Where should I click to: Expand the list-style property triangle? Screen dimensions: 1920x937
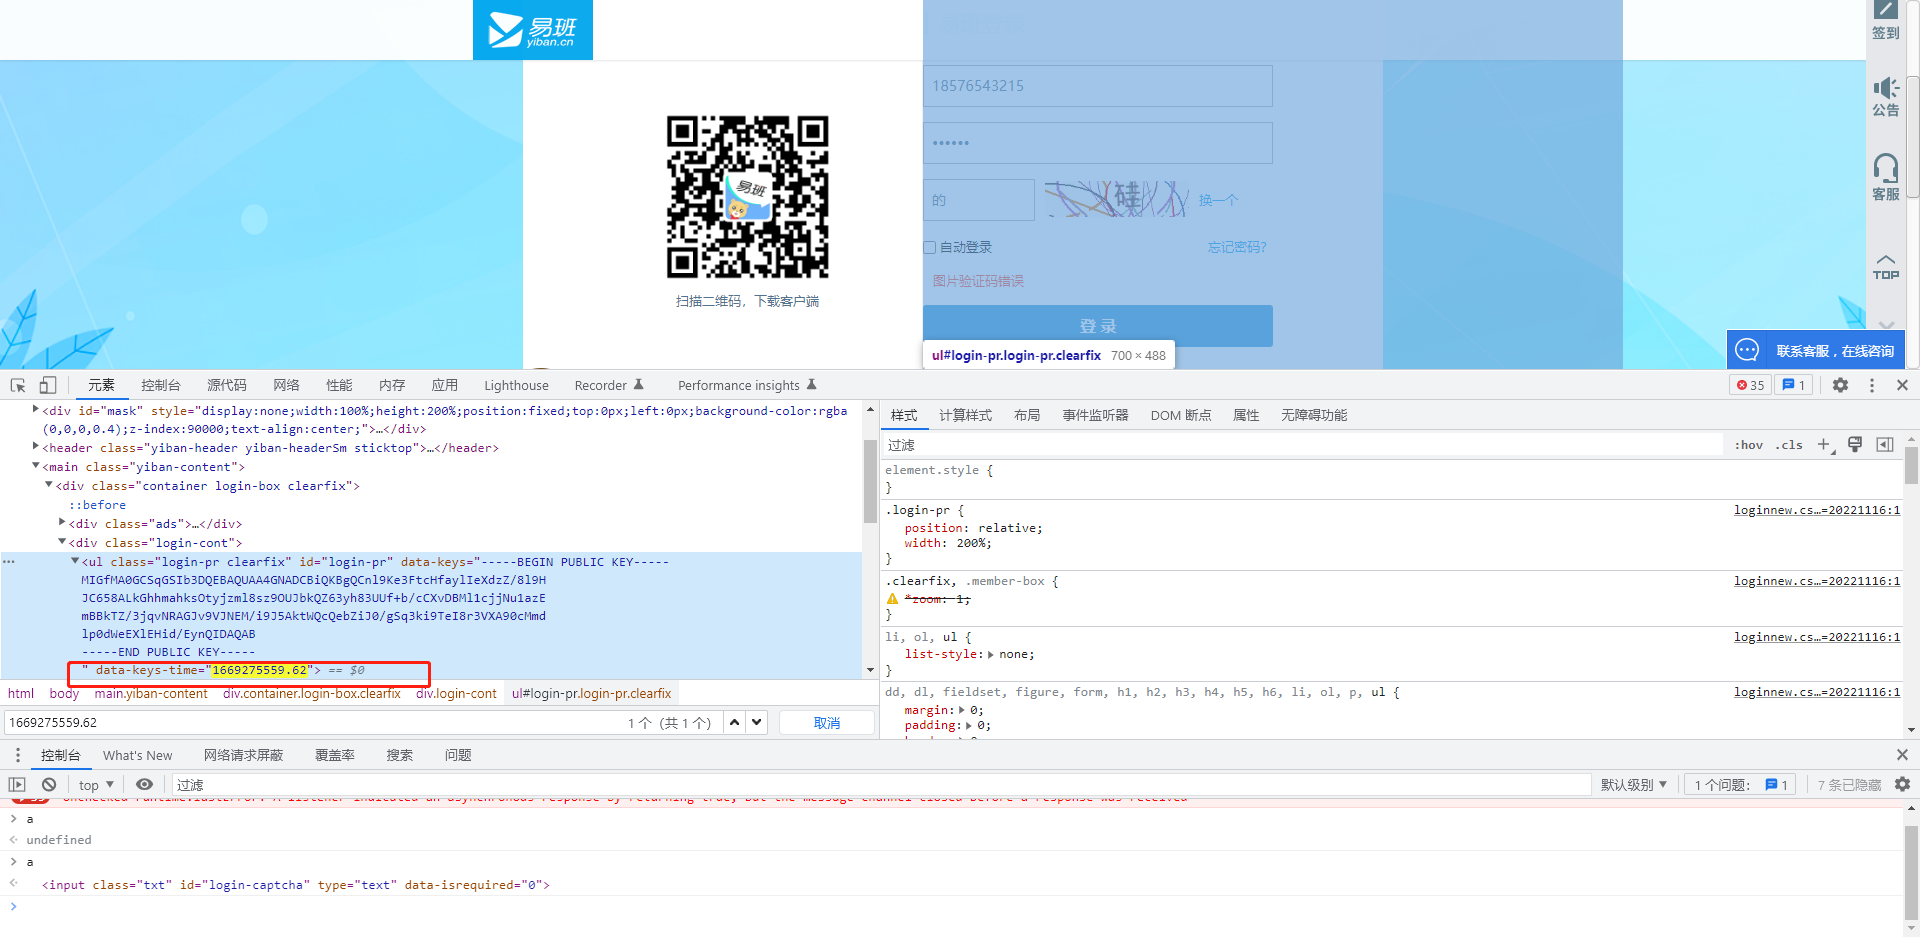point(990,654)
